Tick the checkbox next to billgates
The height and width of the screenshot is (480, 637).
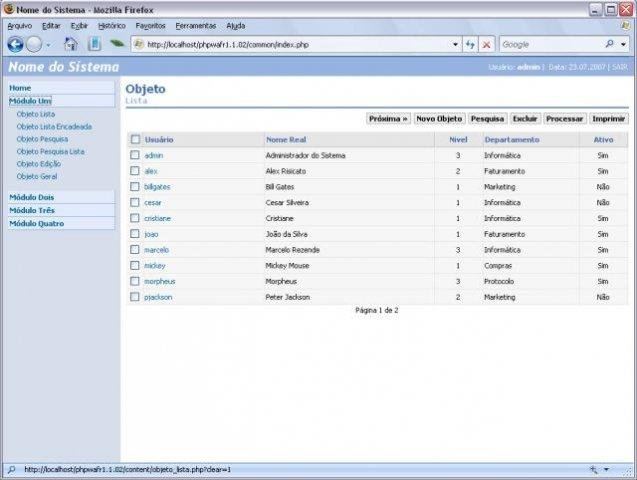(x=135, y=186)
